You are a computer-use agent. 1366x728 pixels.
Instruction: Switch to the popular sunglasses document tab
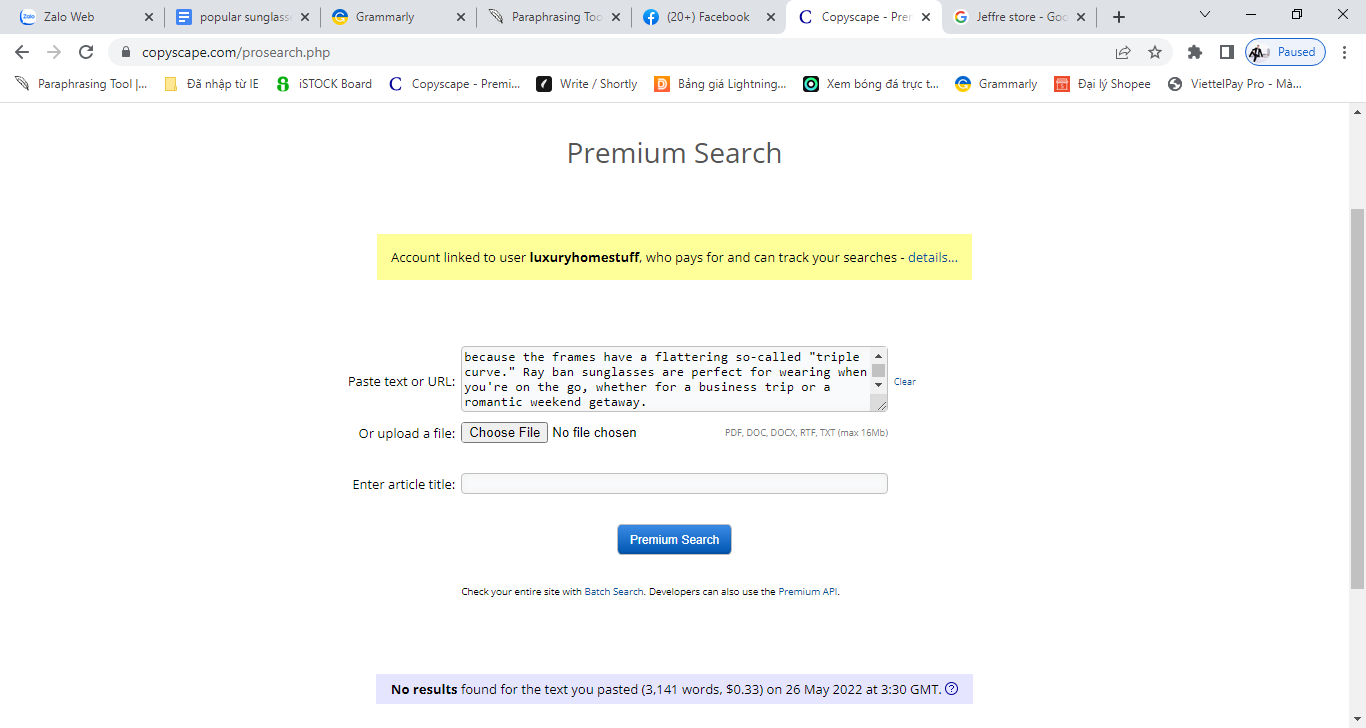click(x=241, y=17)
